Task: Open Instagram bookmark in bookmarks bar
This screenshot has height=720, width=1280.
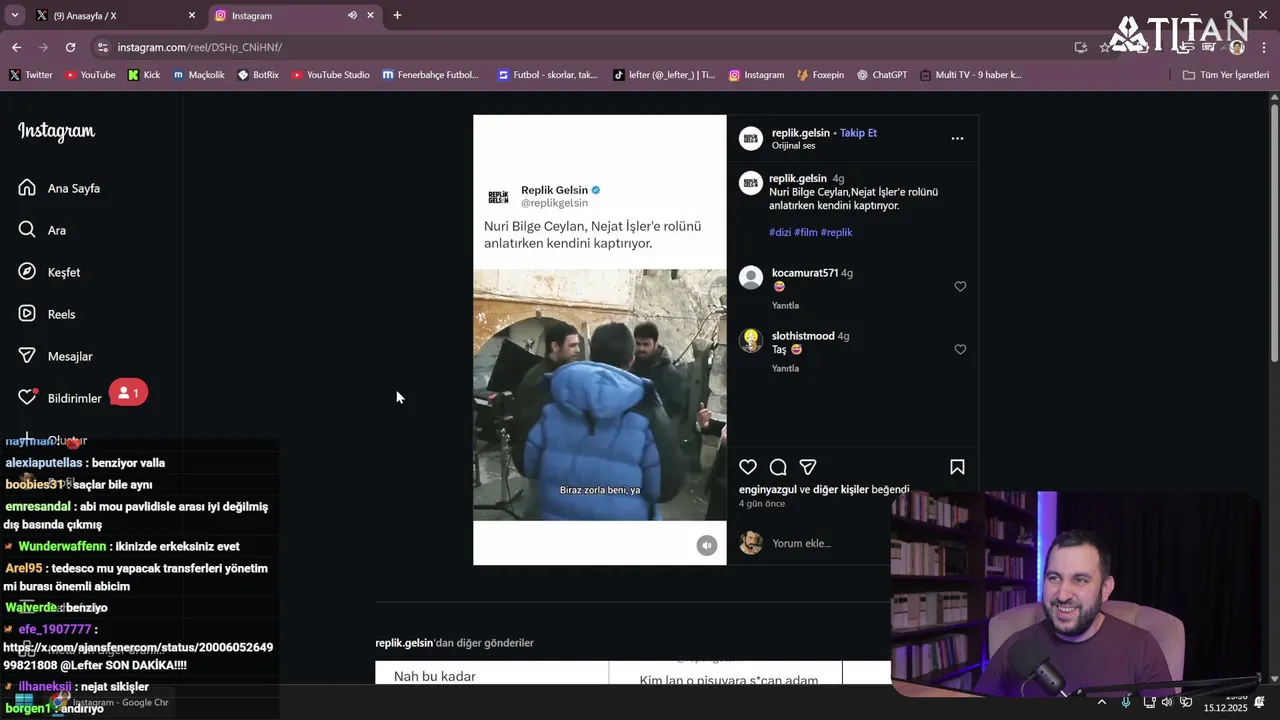Action: coord(756,75)
